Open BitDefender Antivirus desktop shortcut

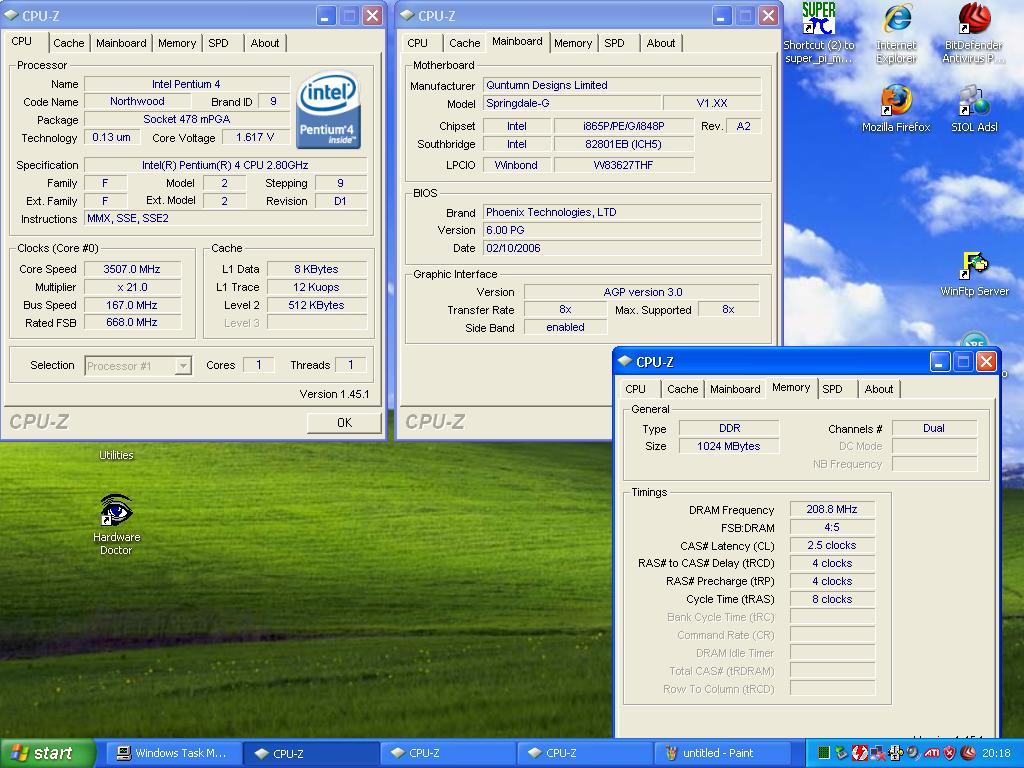point(974,33)
